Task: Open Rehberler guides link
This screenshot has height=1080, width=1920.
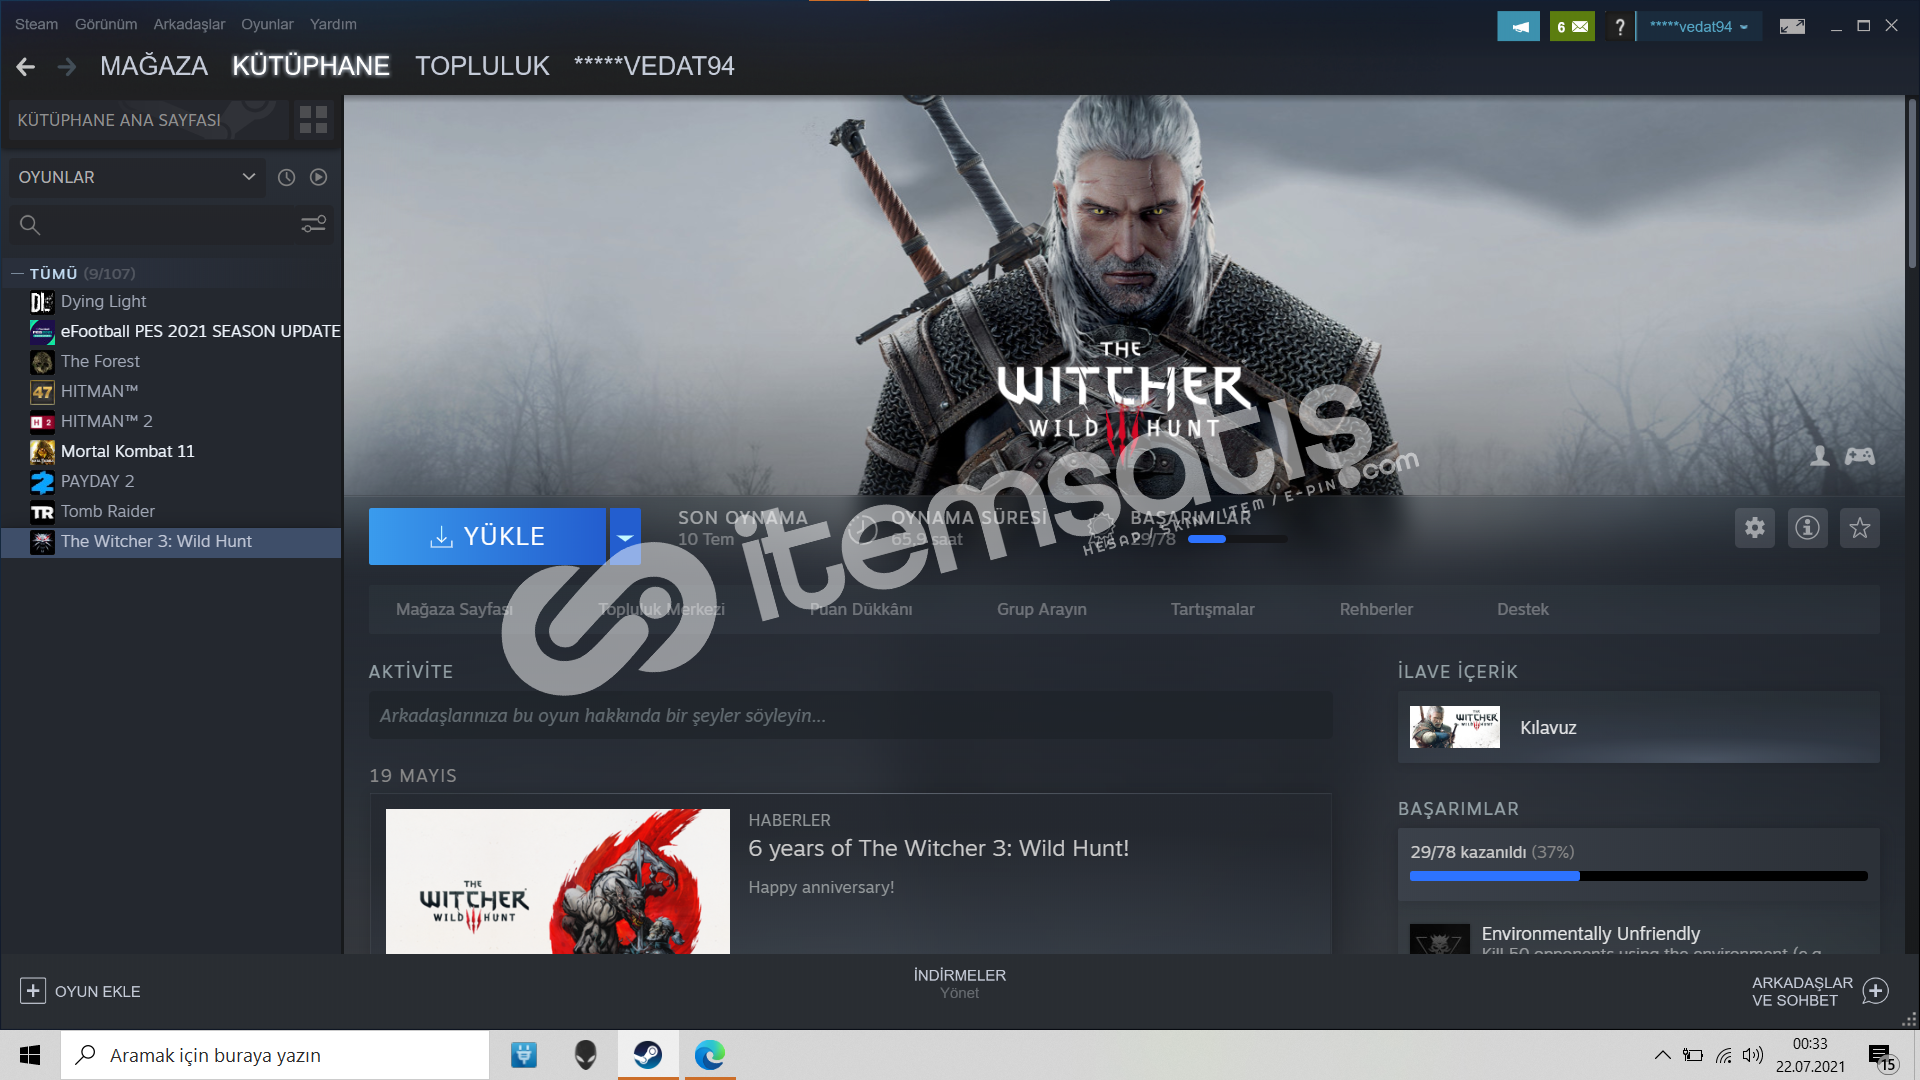Action: coord(1376,609)
